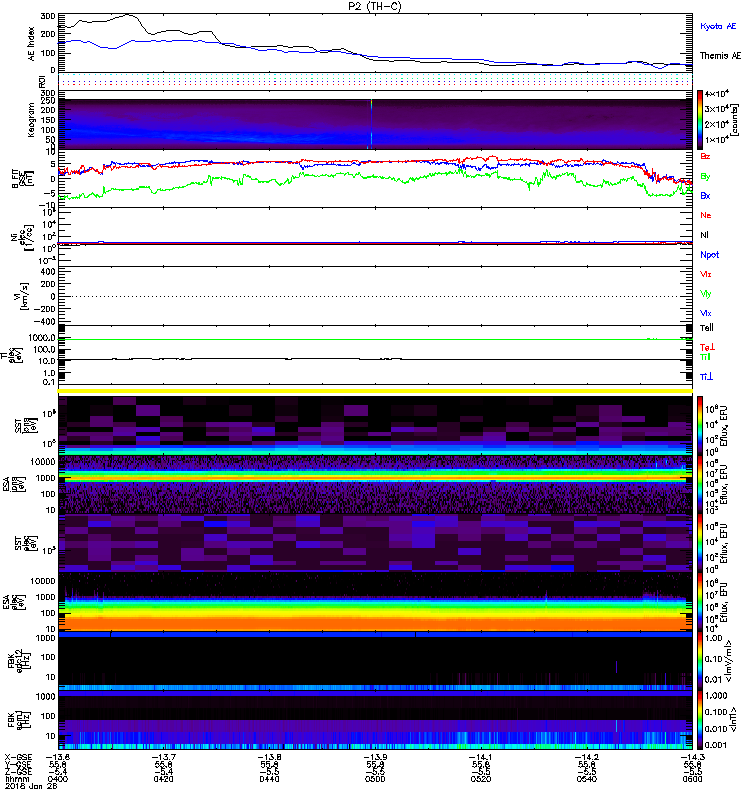Click the plot title P2 (TH-C)
This screenshot has height=800, width=750.
pyautogui.click(x=374, y=6)
